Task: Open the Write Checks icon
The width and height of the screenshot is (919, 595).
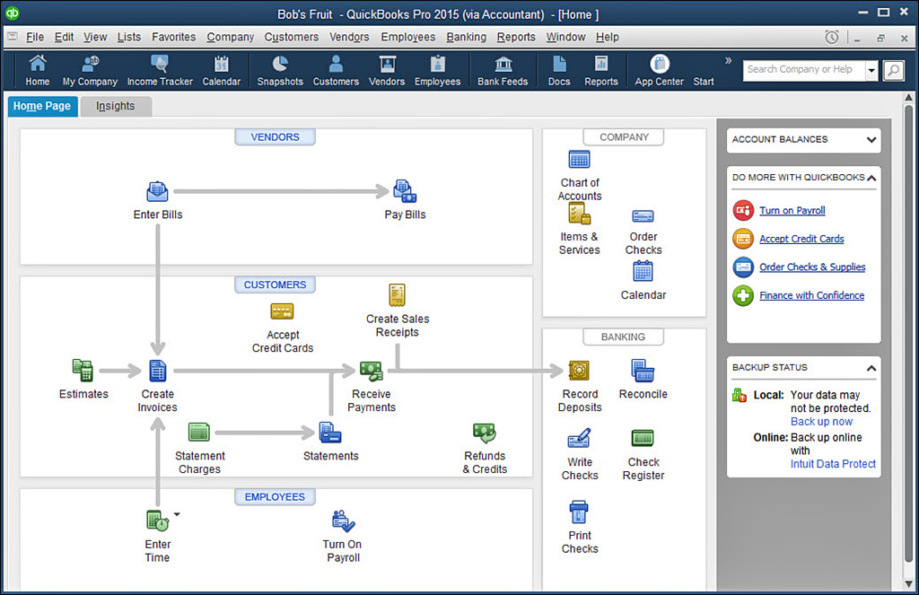Action: pos(579,440)
